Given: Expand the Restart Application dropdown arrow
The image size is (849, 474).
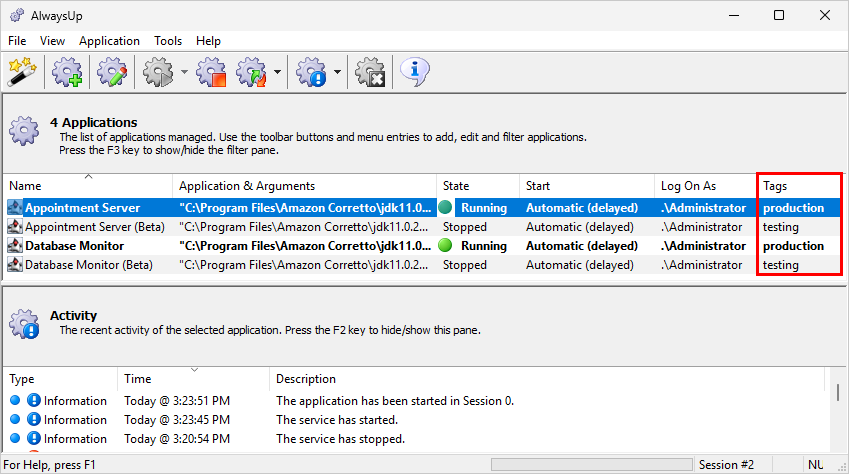Looking at the screenshot, I should (x=277, y=72).
